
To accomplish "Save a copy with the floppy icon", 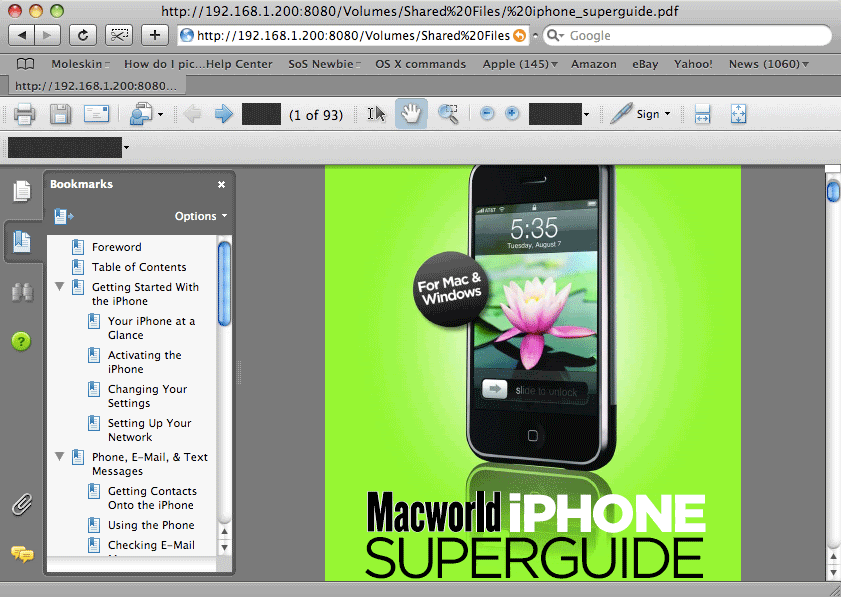I will click(x=61, y=114).
